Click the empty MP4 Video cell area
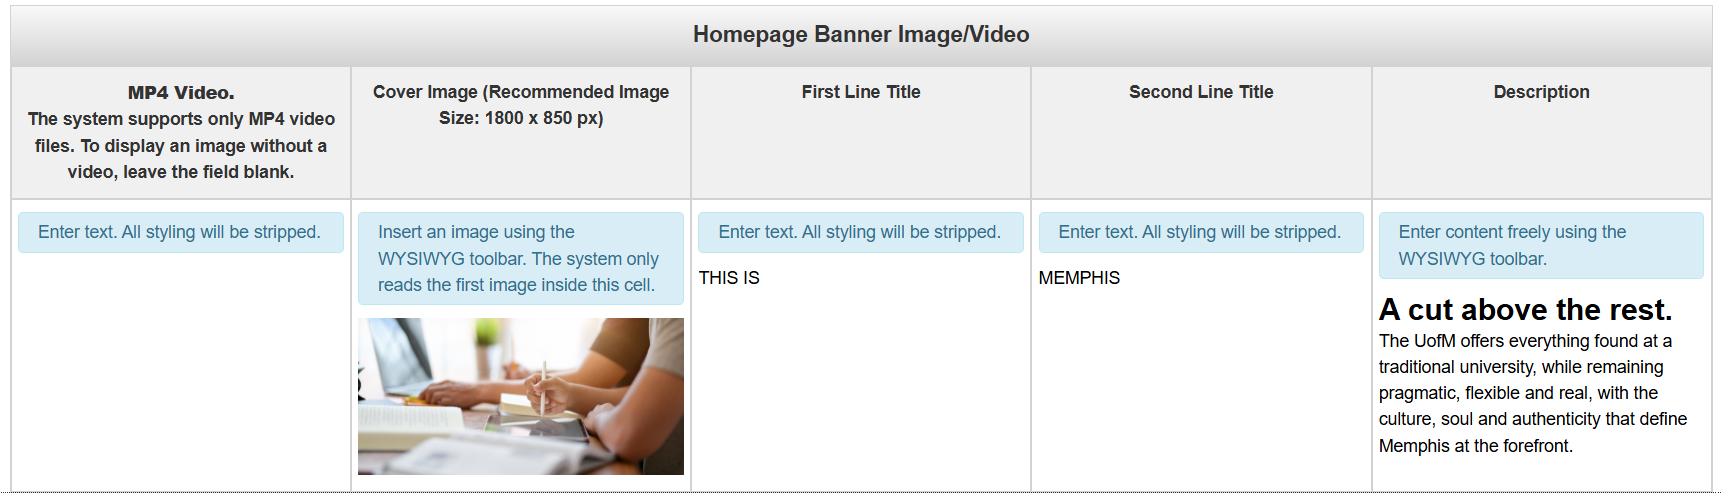 [x=181, y=370]
